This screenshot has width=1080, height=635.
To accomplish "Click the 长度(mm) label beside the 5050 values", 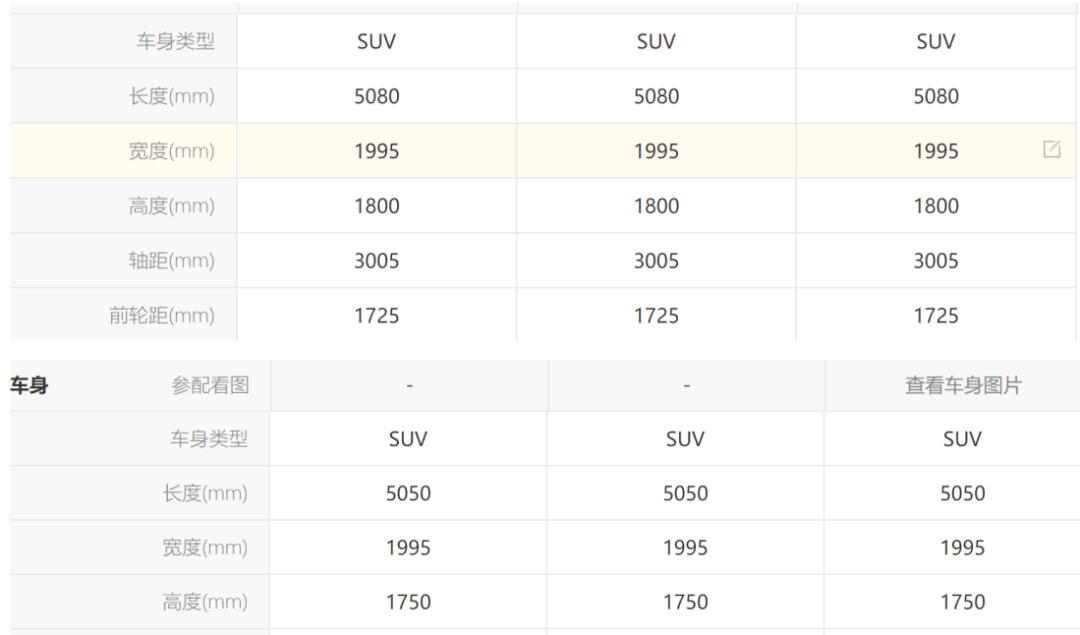I will click(x=205, y=493).
